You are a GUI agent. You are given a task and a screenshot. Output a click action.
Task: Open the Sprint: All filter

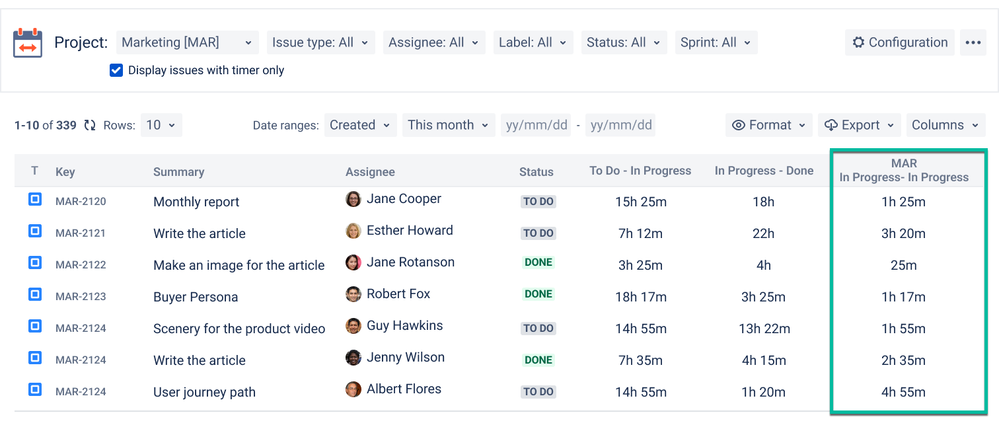(x=715, y=43)
